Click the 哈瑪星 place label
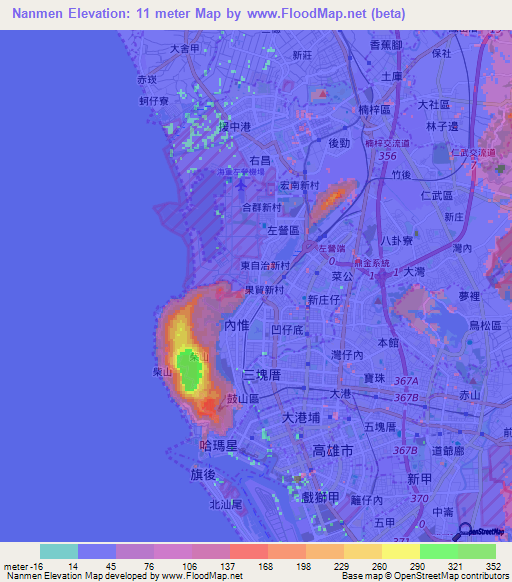 click(x=218, y=445)
